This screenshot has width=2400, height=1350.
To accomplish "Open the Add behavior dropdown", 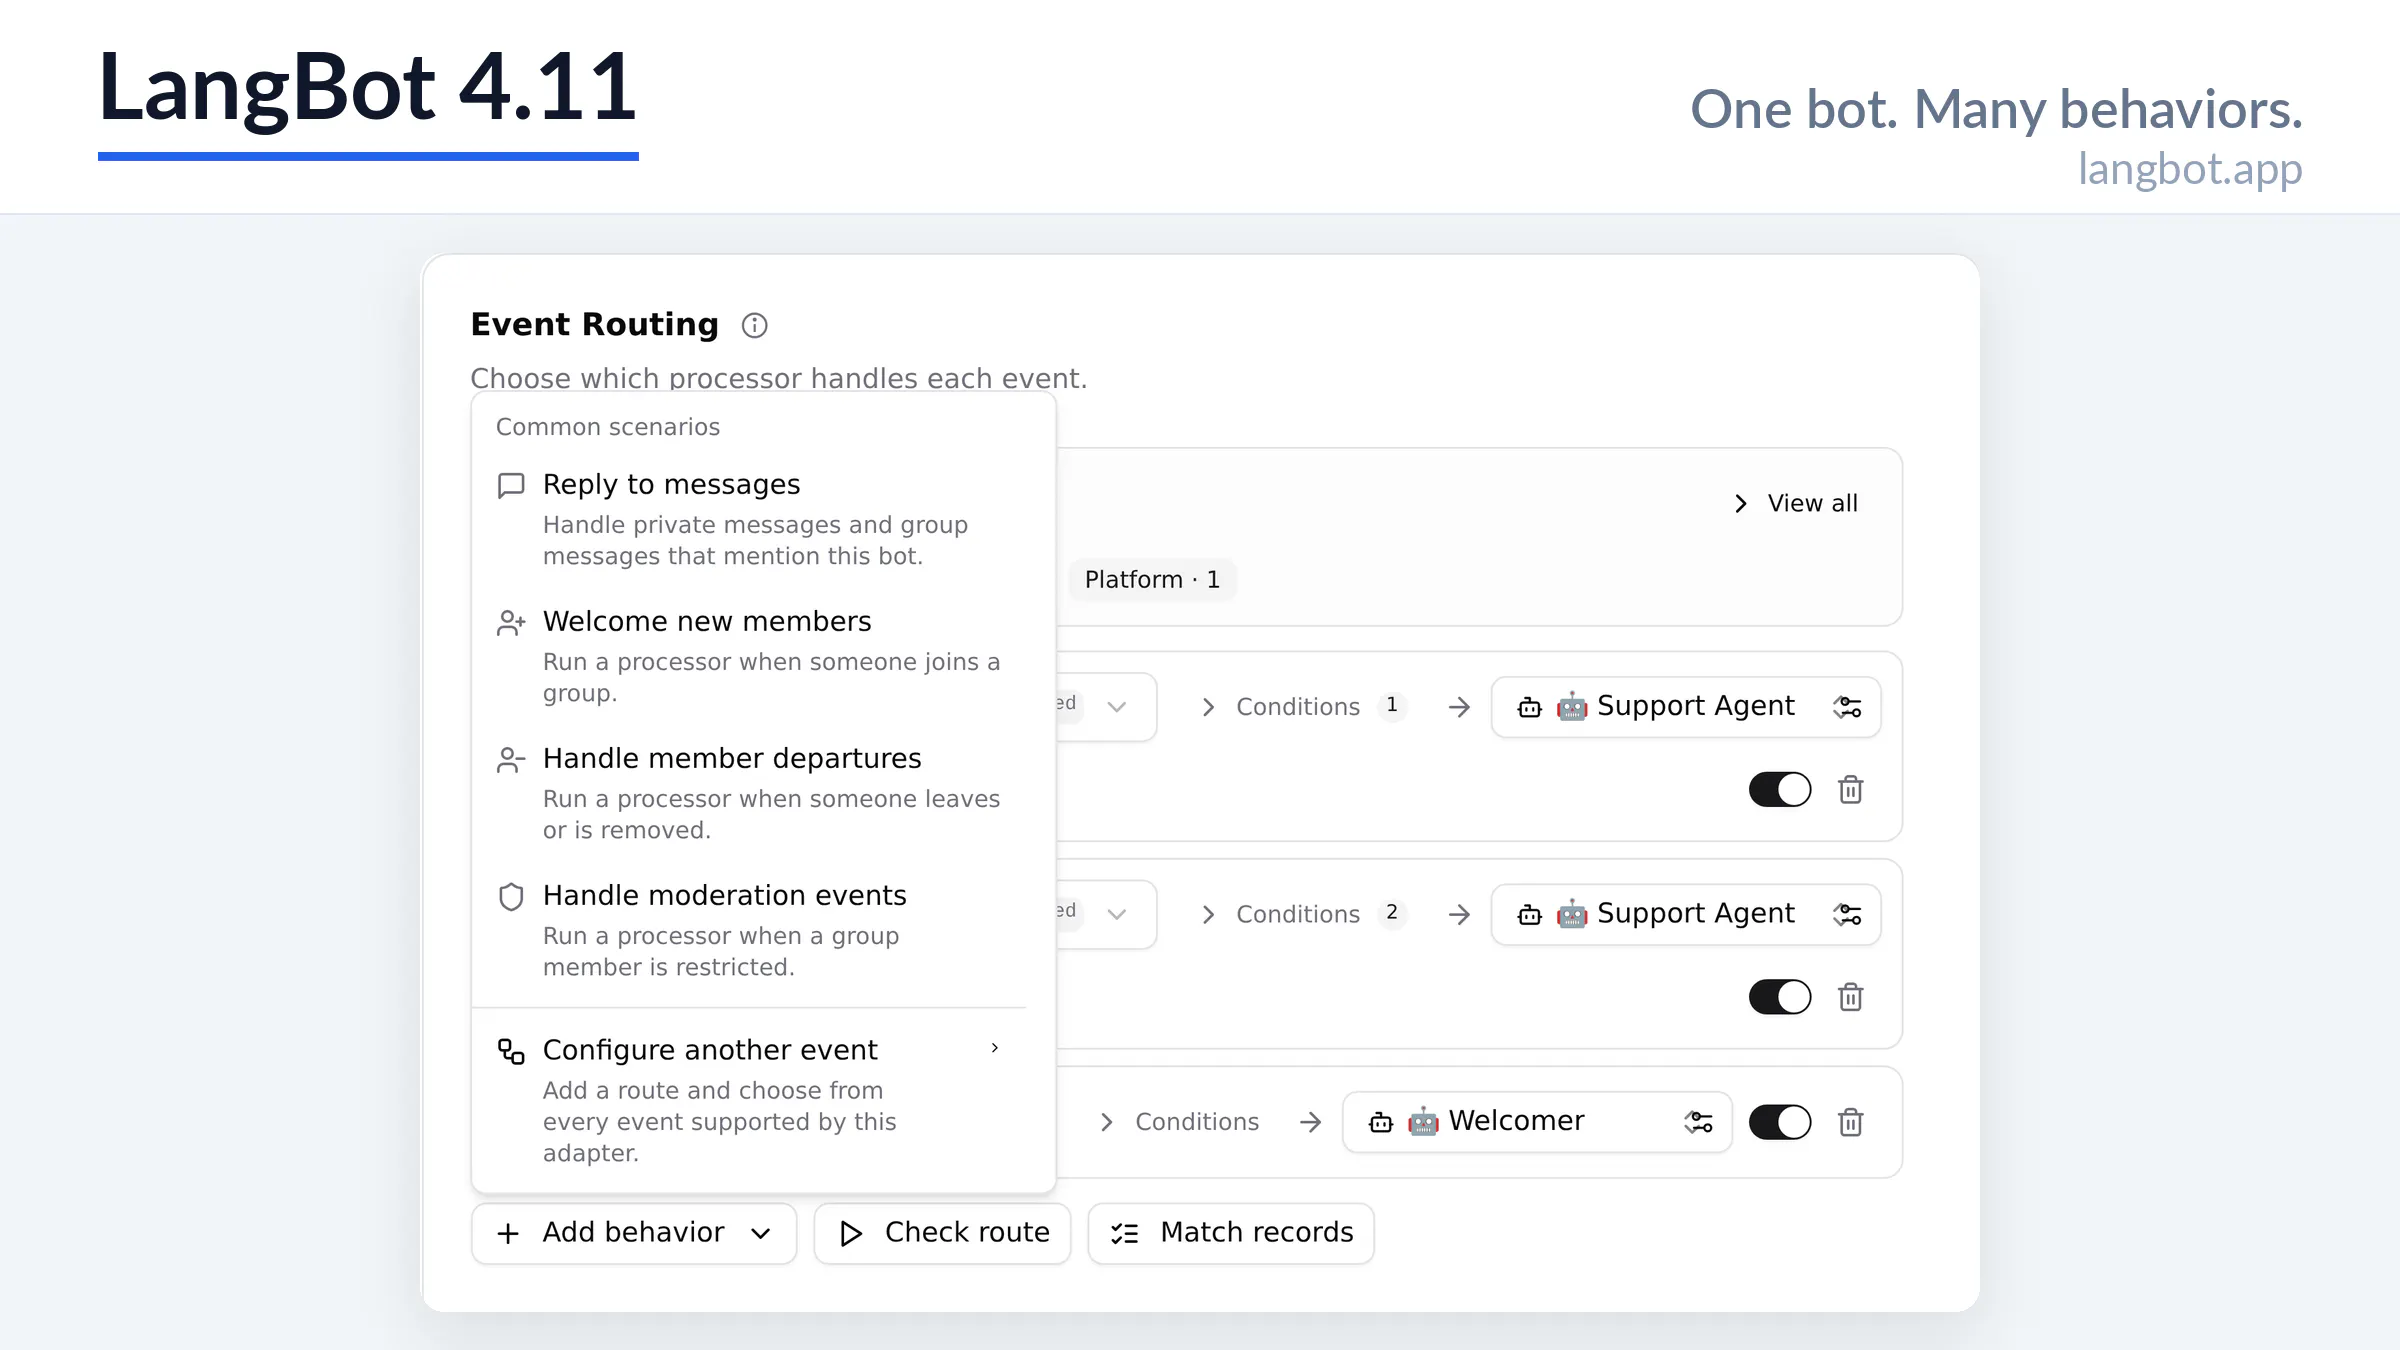I will (x=634, y=1233).
